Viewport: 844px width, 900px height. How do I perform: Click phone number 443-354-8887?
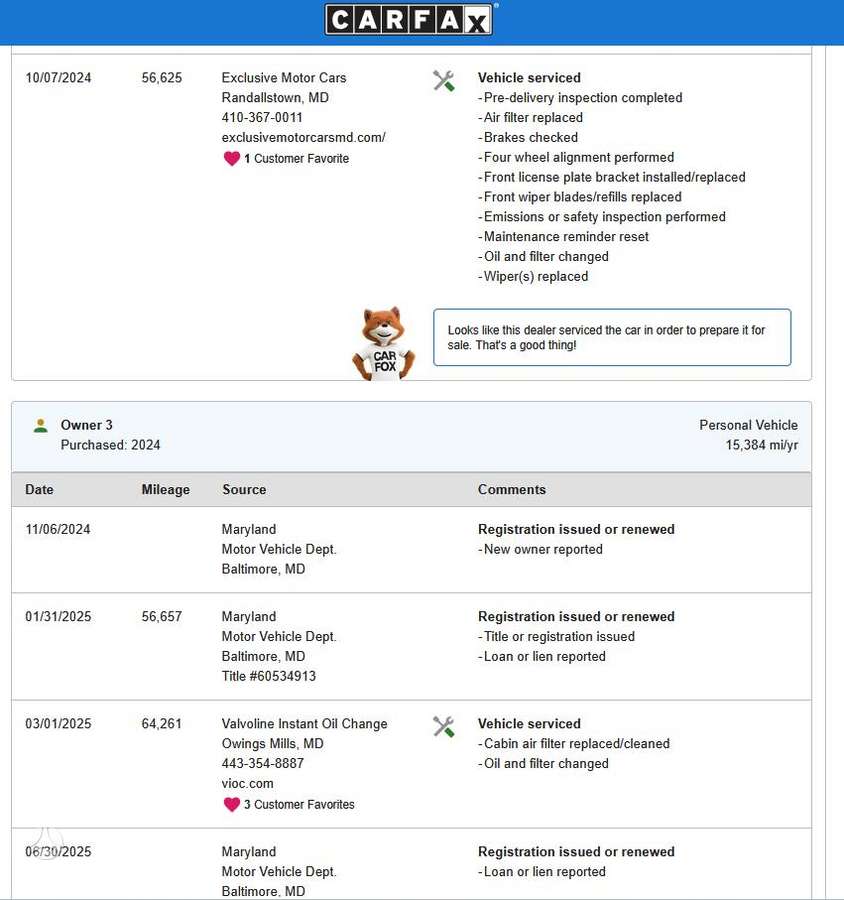click(x=262, y=763)
